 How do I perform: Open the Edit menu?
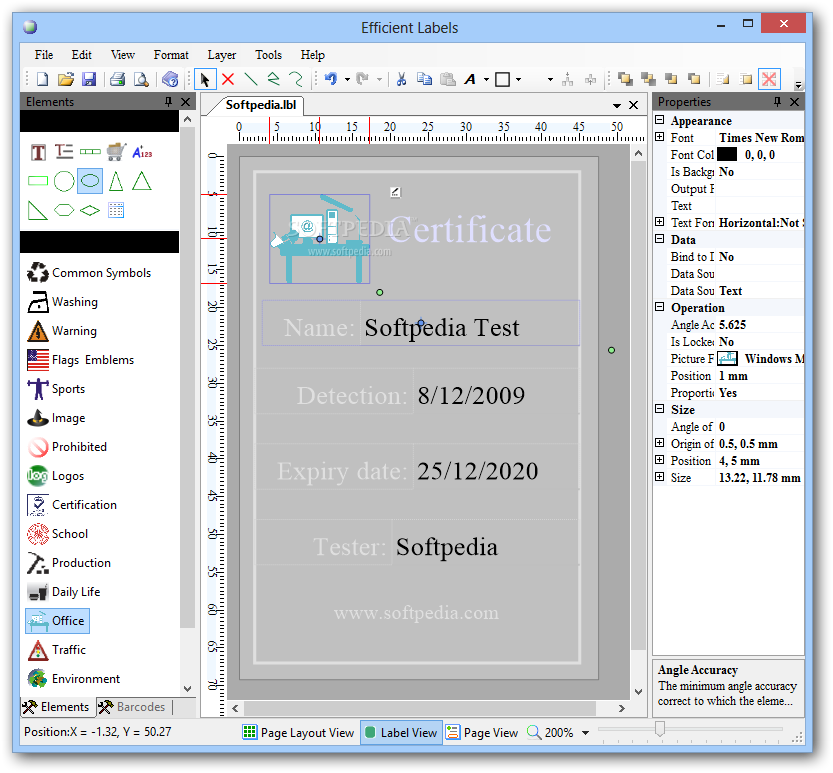(x=81, y=55)
